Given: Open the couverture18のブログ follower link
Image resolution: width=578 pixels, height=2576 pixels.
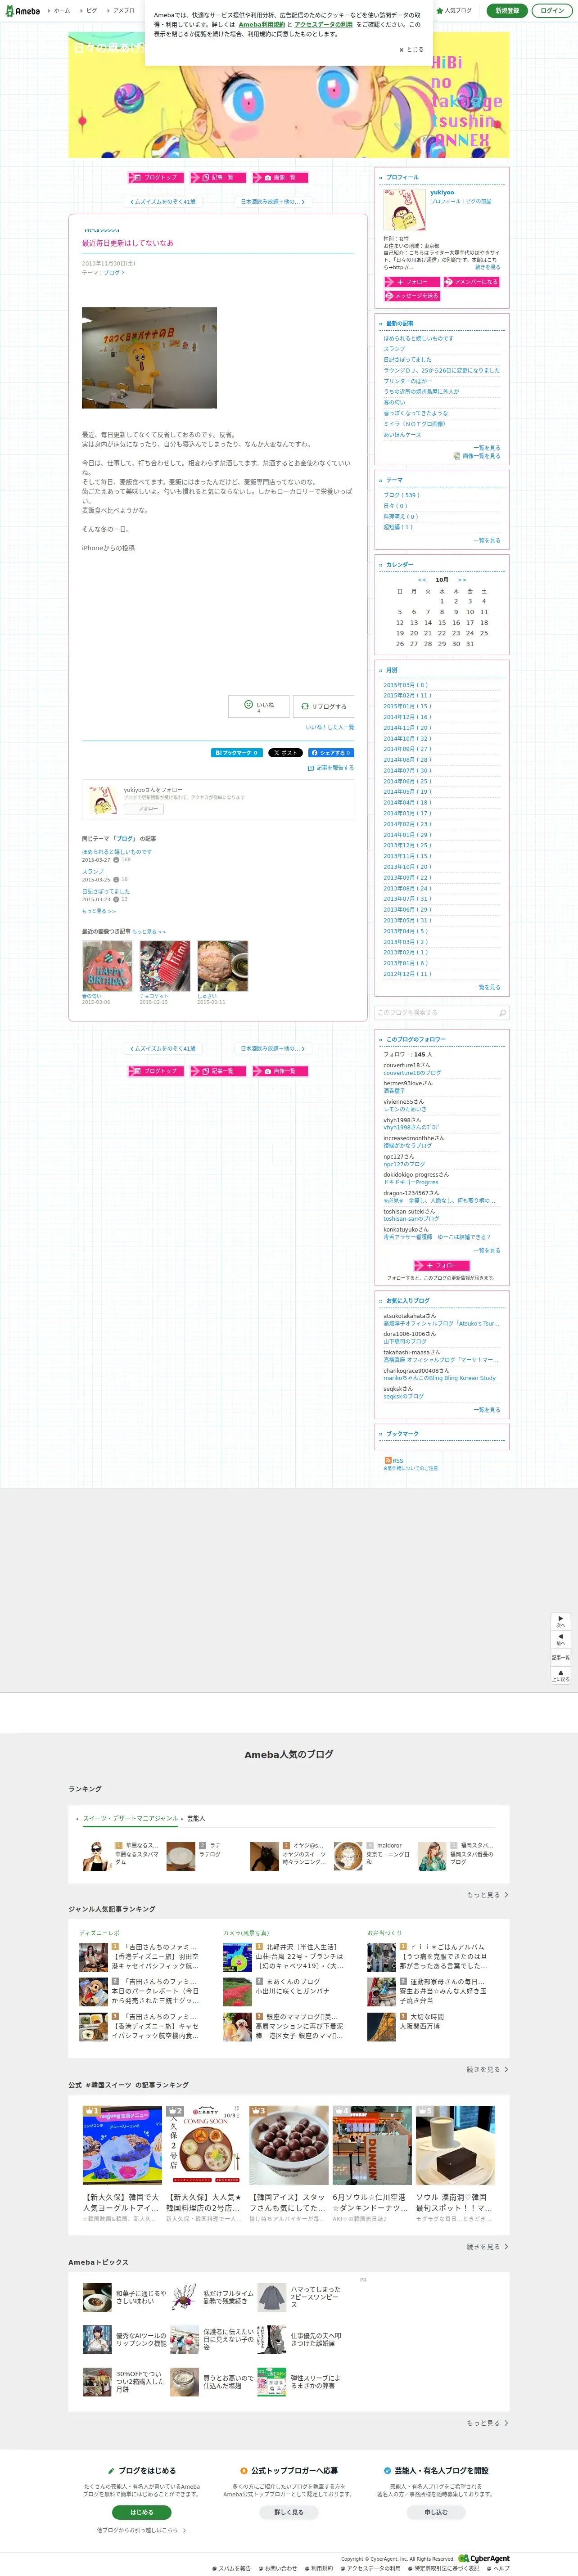Looking at the screenshot, I should pos(412,1073).
